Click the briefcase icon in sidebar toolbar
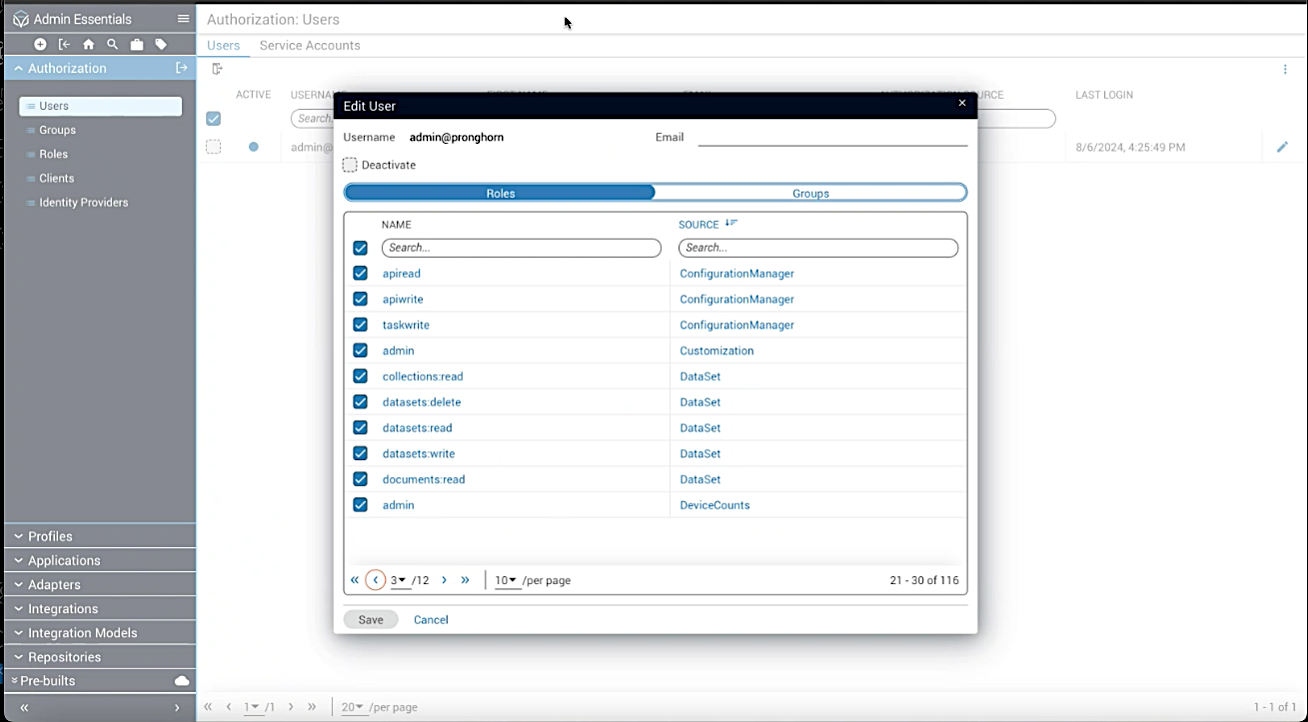 (x=137, y=44)
